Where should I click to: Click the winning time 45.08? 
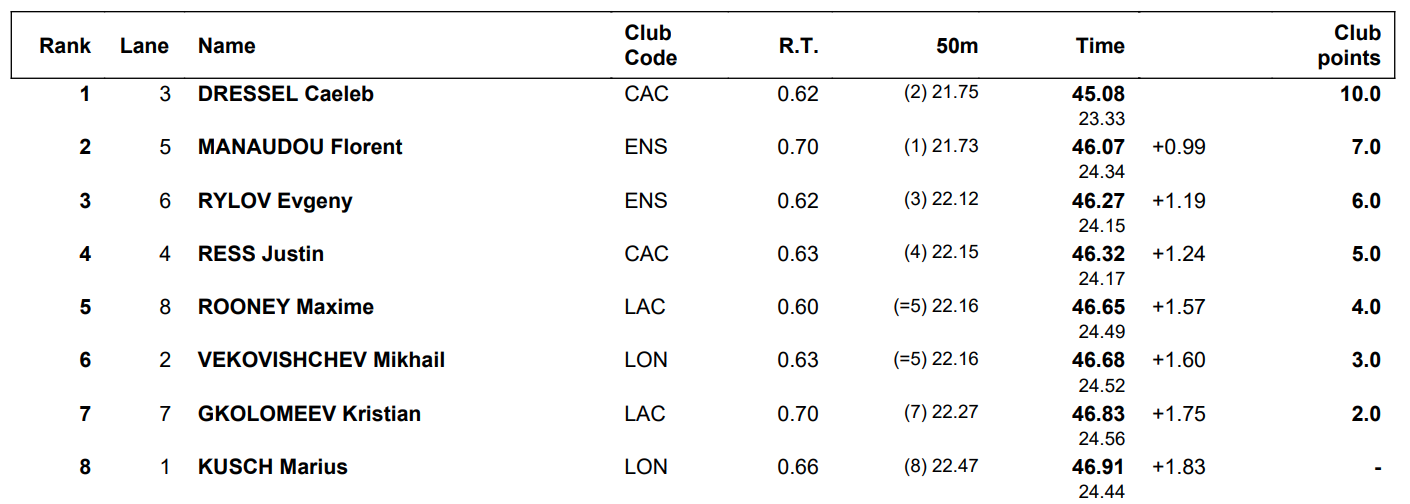pyautogui.click(x=1098, y=95)
